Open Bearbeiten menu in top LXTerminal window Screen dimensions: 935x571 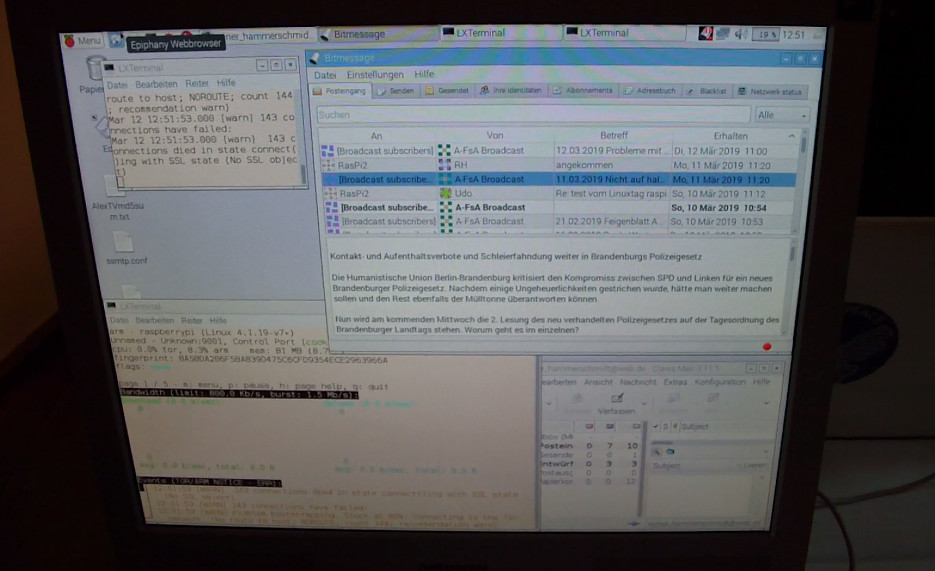click(156, 84)
